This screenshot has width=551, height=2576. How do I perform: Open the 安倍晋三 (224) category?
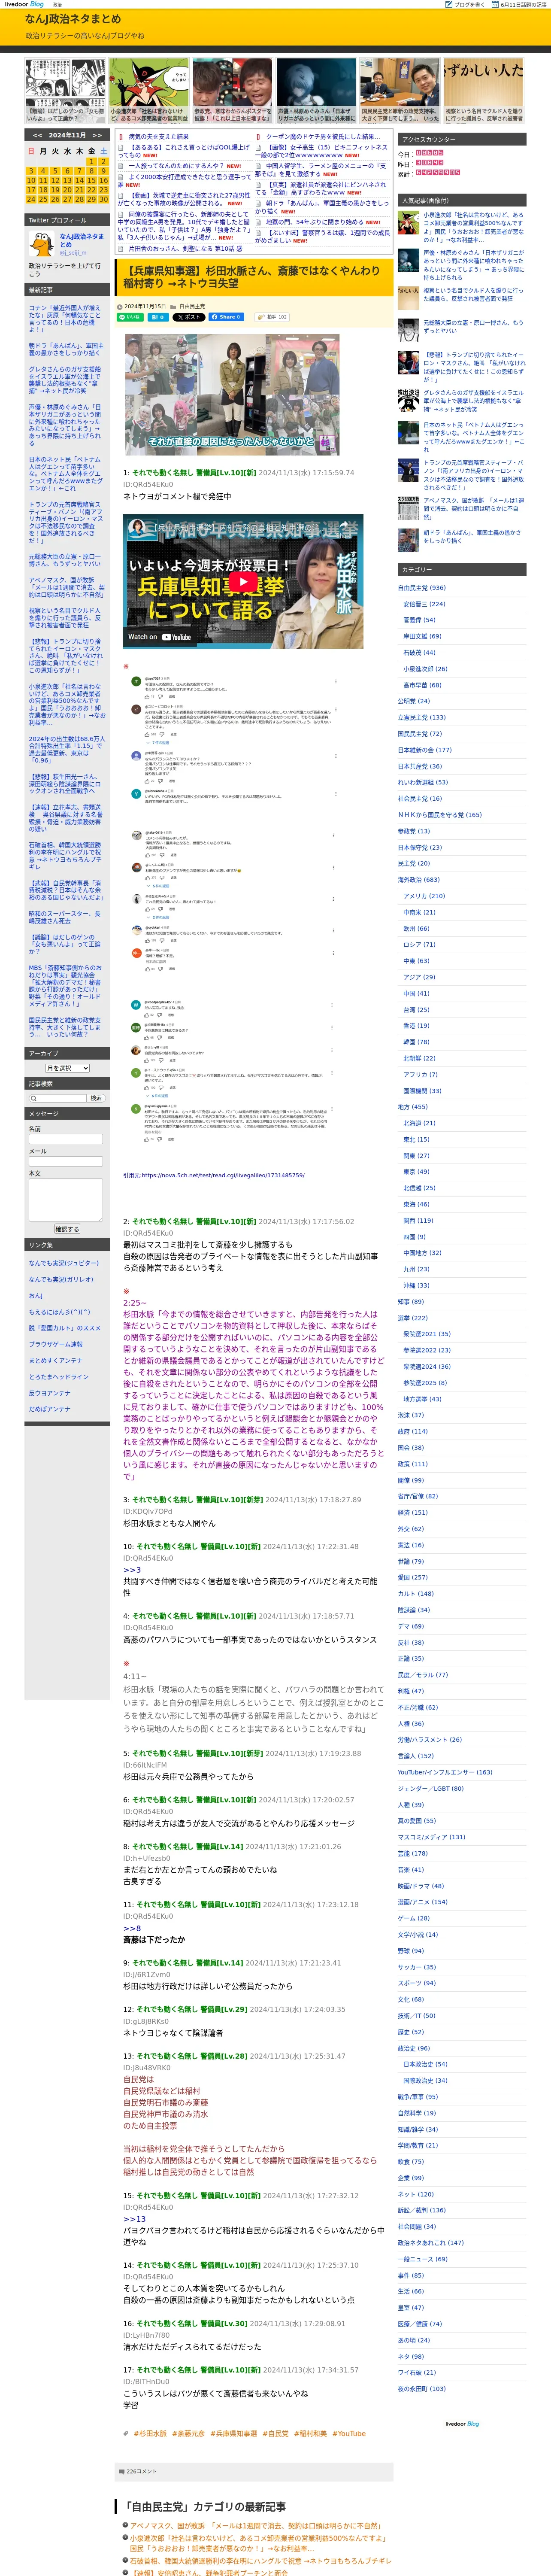[x=424, y=604]
